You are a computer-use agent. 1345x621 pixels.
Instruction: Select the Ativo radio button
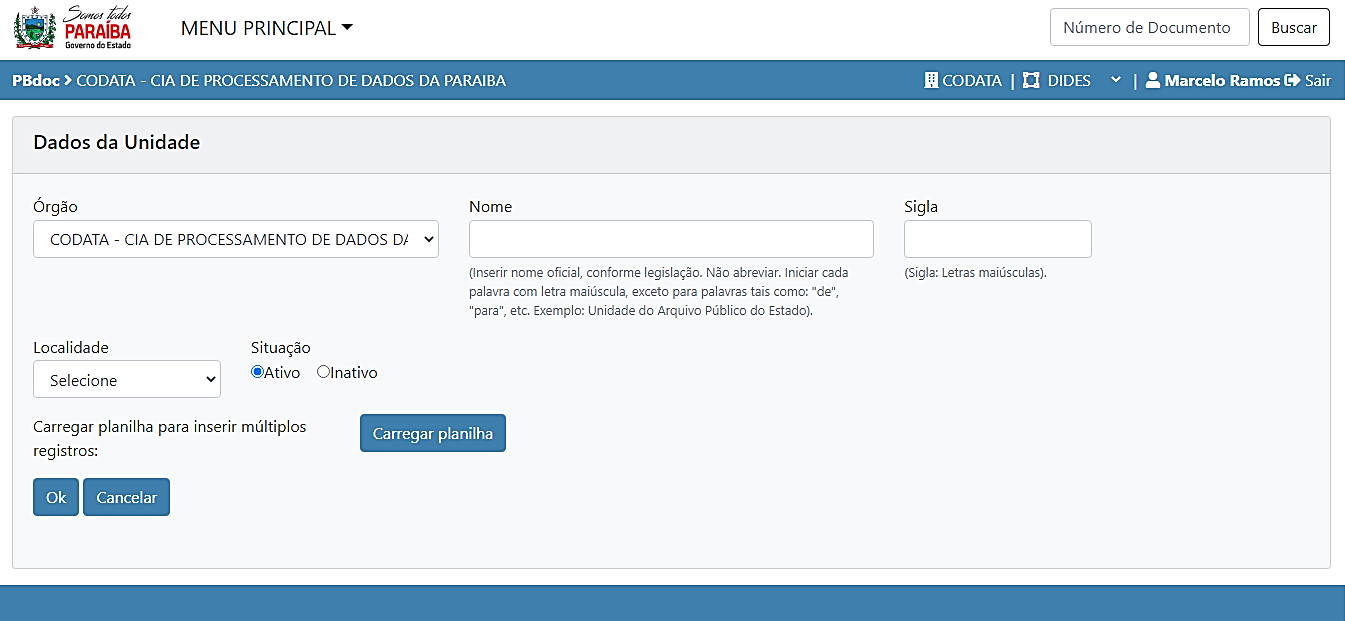pyautogui.click(x=257, y=372)
